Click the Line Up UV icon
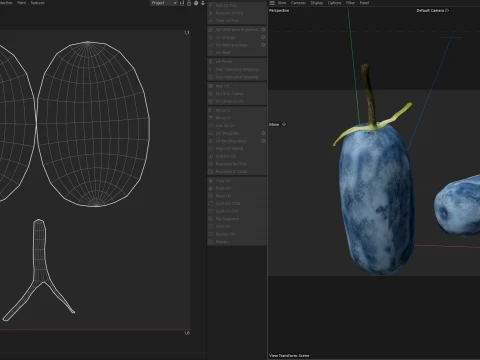The width and height of the screenshot is (480, 360). tap(210, 126)
